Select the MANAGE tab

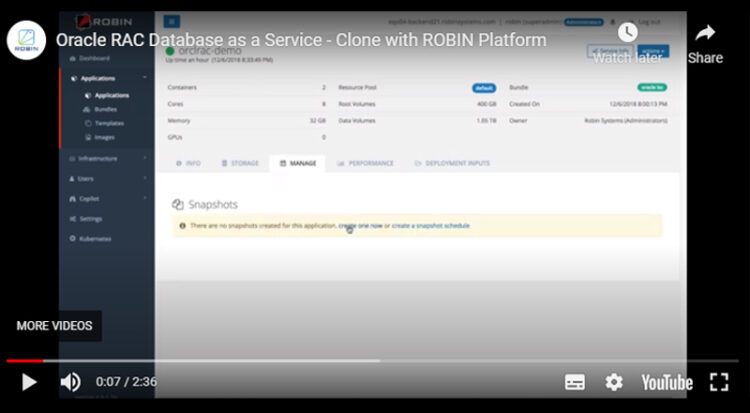click(x=298, y=164)
